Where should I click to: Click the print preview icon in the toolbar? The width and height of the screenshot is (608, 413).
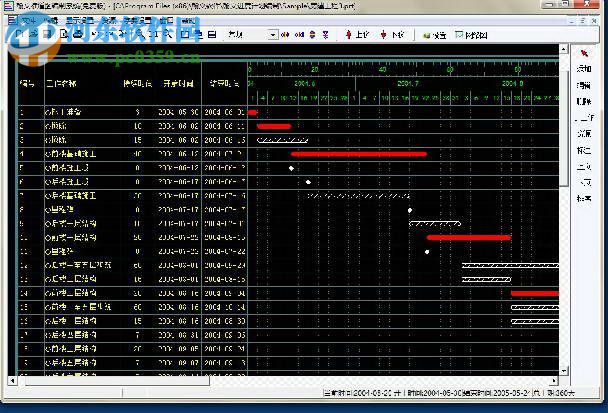click(64, 34)
